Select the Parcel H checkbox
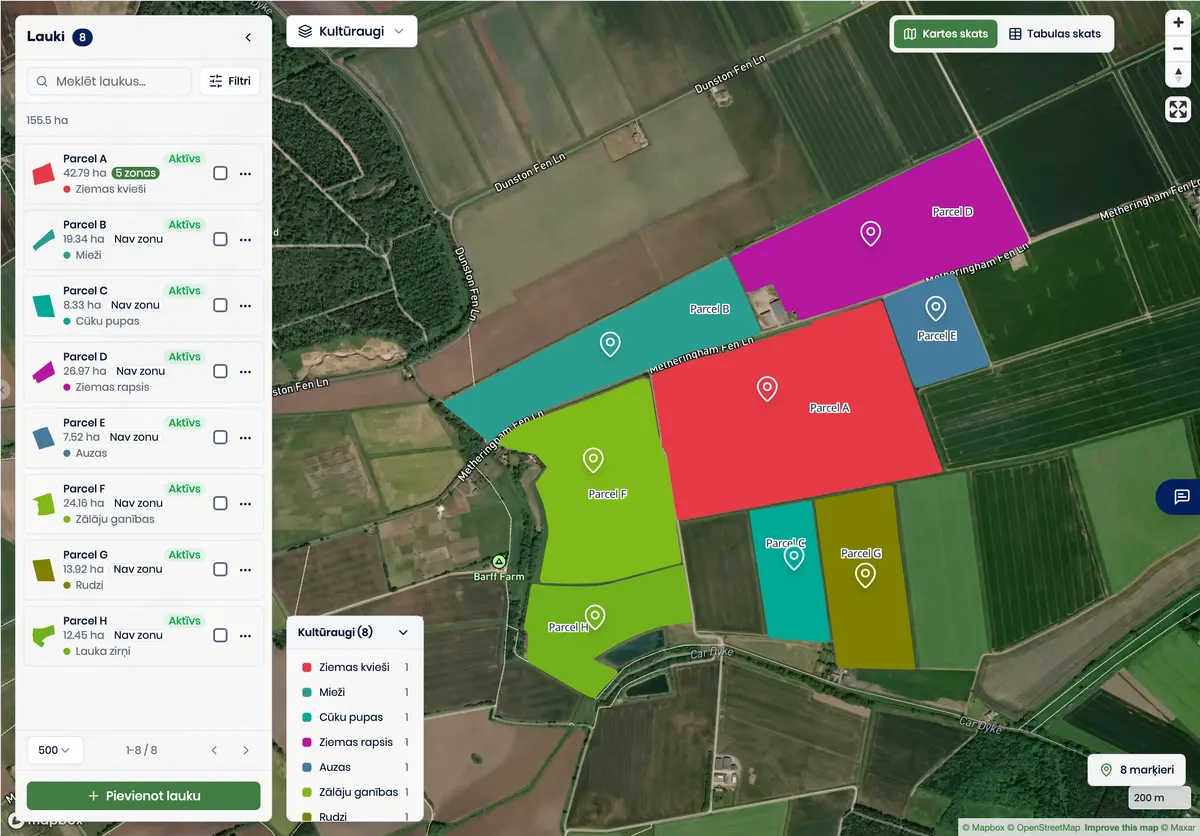This screenshot has height=836, width=1200. 220,635
